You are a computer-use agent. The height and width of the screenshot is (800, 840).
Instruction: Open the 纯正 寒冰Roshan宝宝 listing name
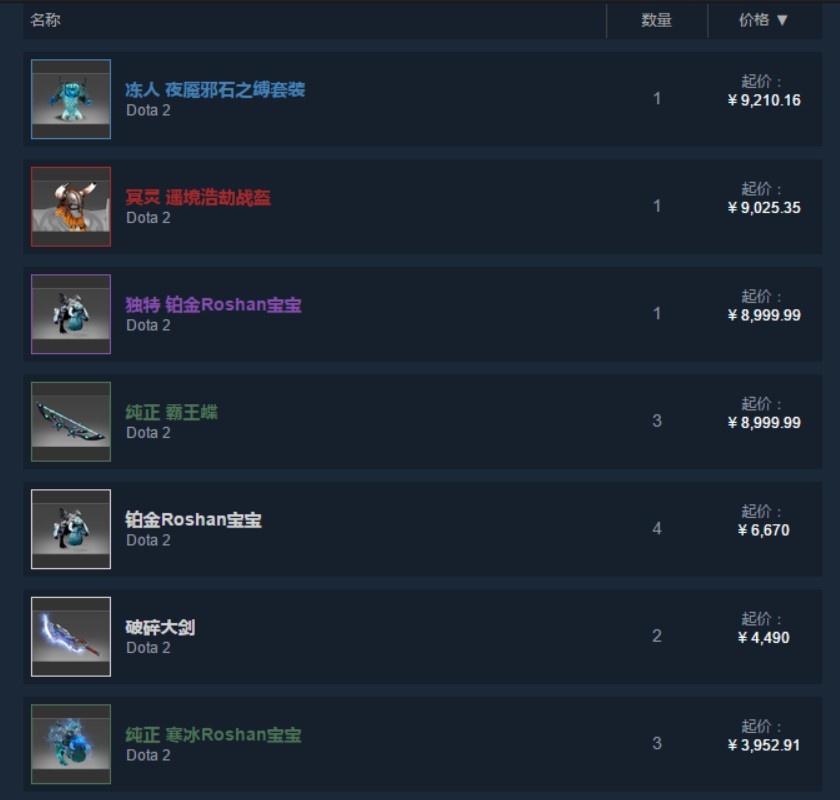(213, 735)
